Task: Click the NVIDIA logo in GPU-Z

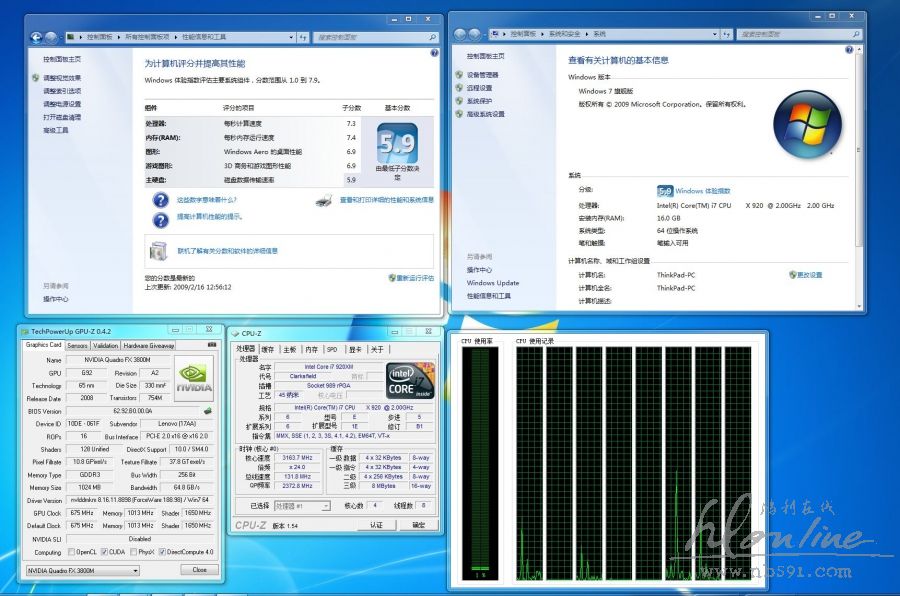Action: (193, 379)
